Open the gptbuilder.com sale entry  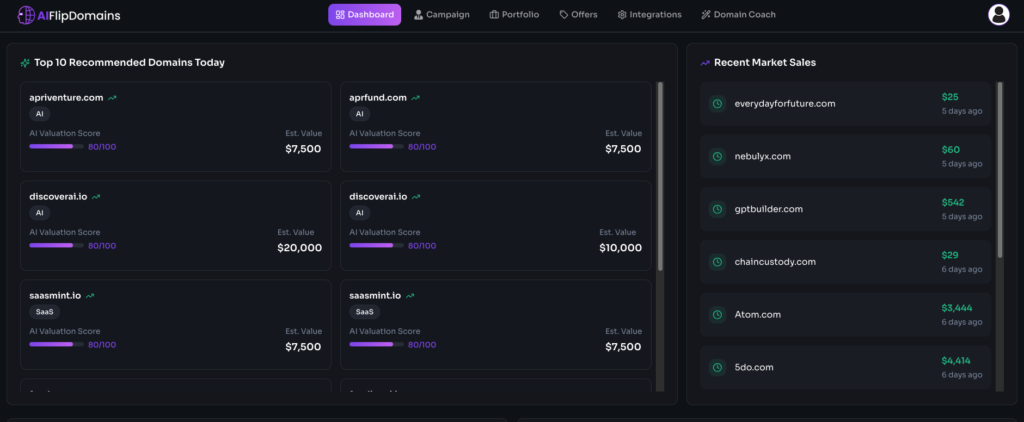[845, 209]
